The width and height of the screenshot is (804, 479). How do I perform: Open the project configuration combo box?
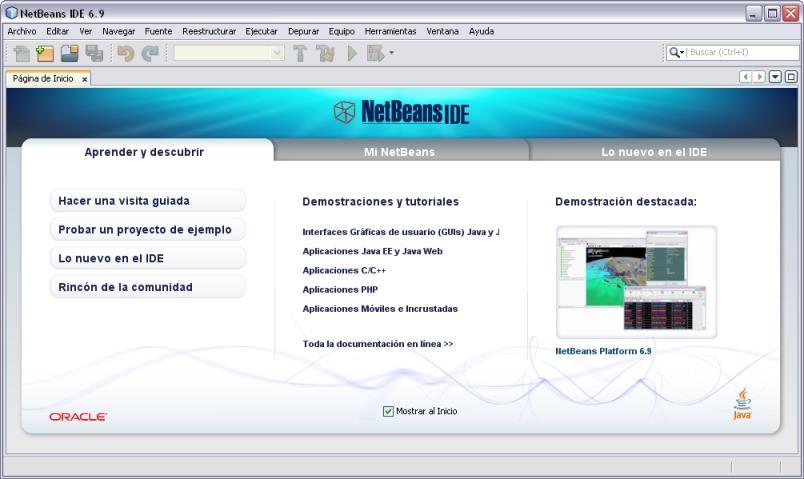pyautogui.click(x=229, y=53)
